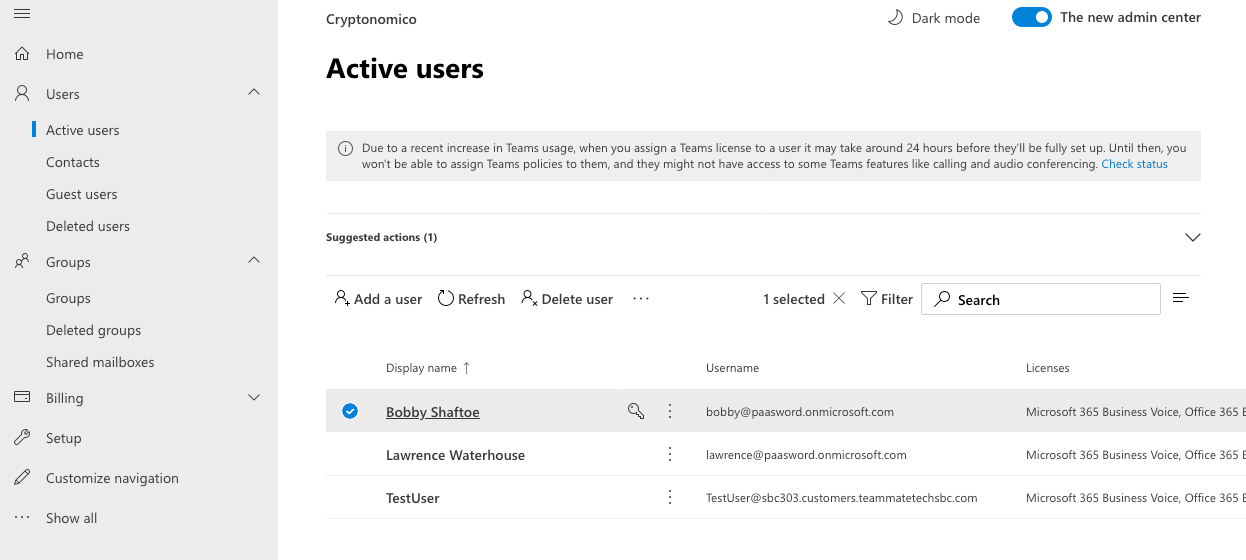This screenshot has width=1246, height=560.
Task: Click lawrence@paasword.onmicrosoft.com username
Action: tap(806, 454)
